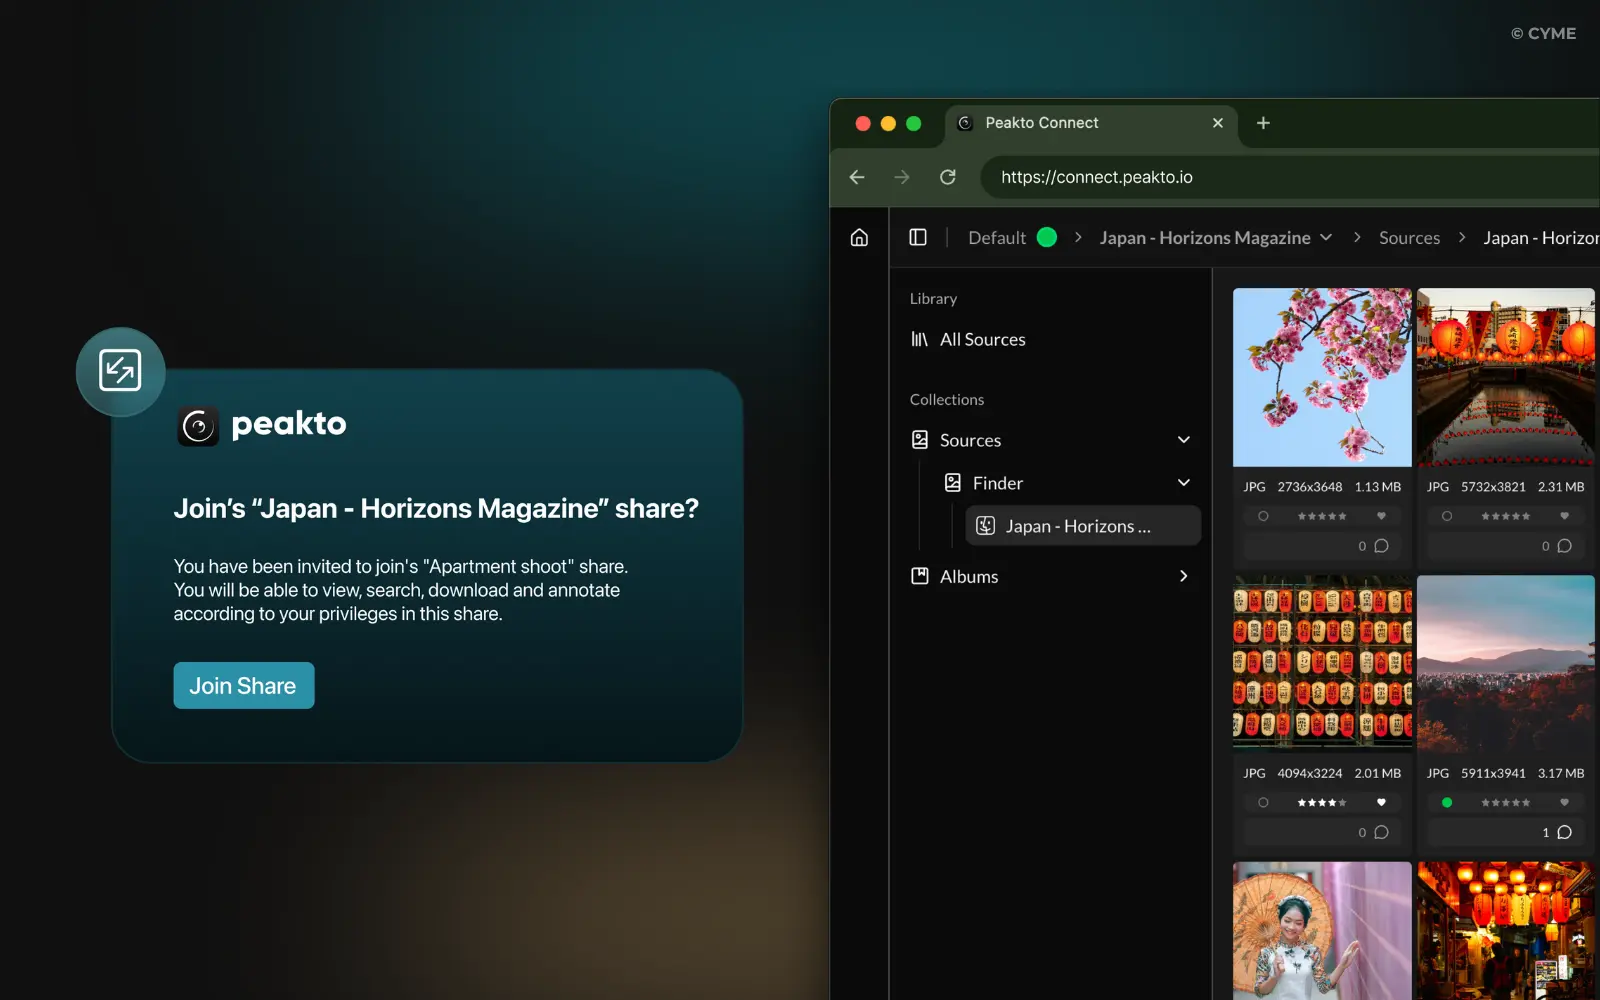Toggle the circle marker on lantern wall photo
Viewport: 1600px width, 1000px height.
point(1263,803)
